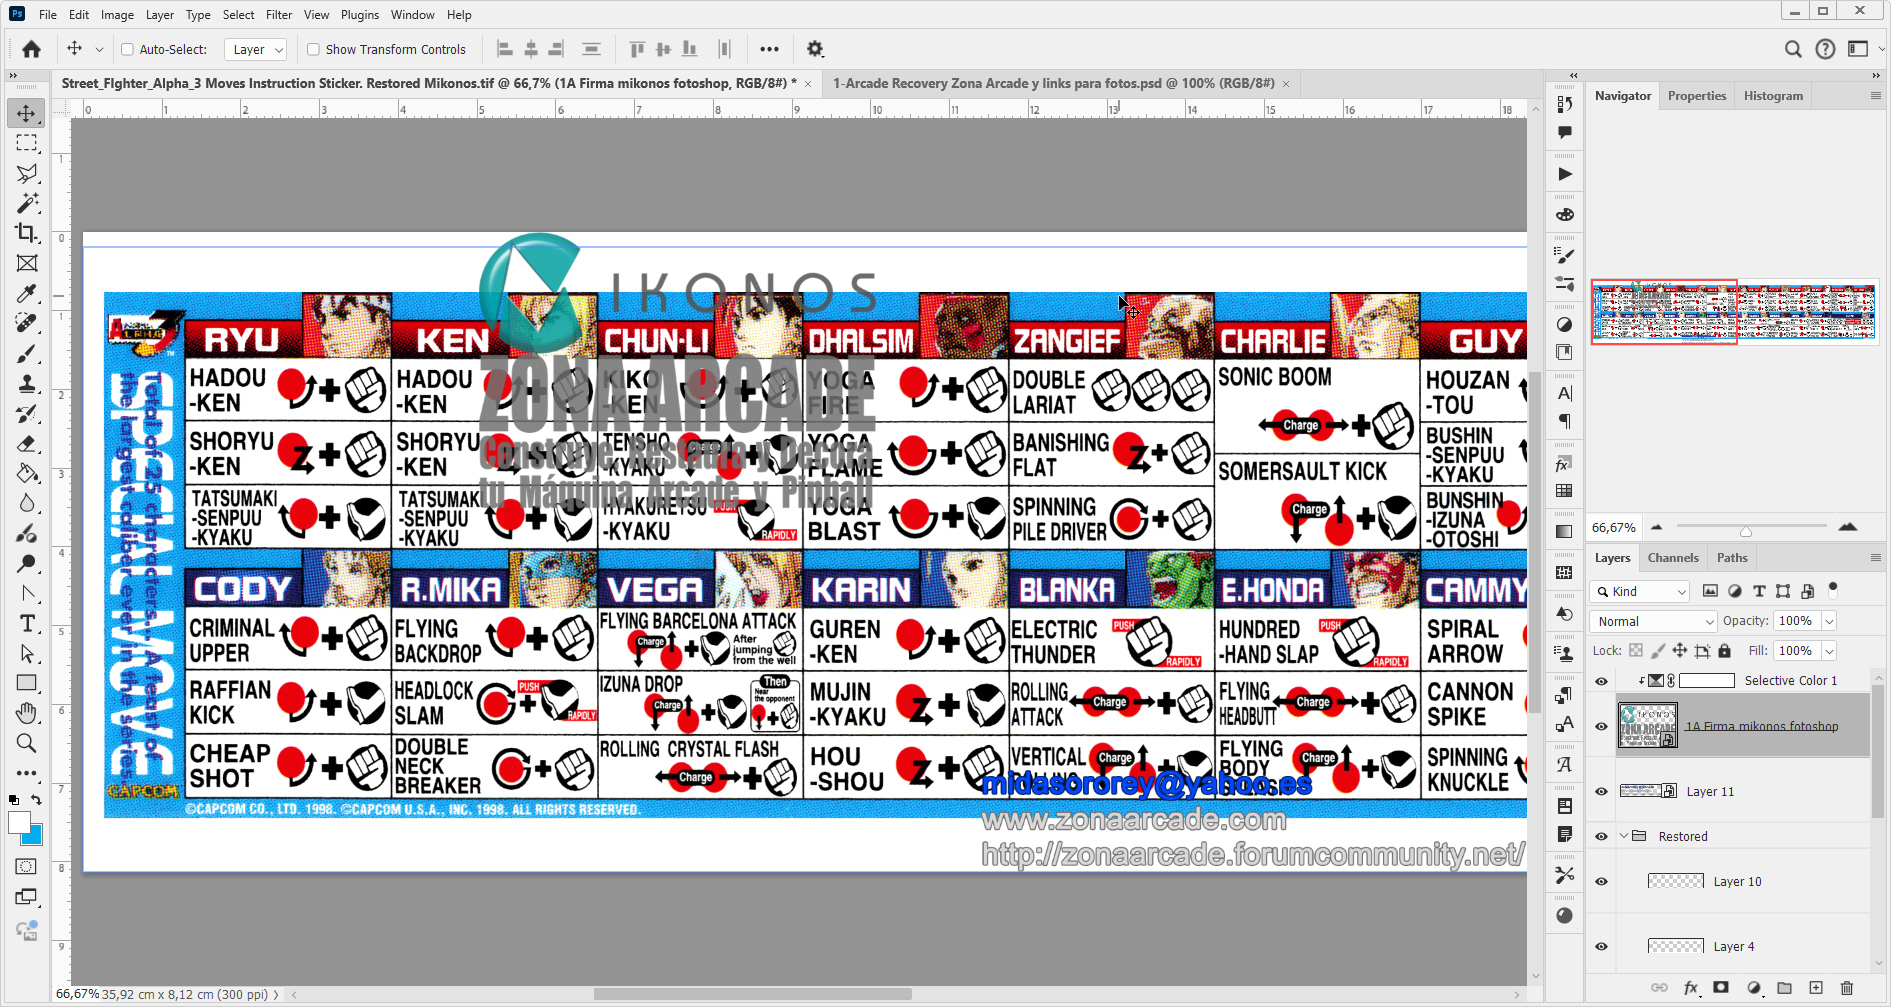The image size is (1891, 1007).
Task: Enable Show Transform Controls checkbox
Action: click(313, 49)
